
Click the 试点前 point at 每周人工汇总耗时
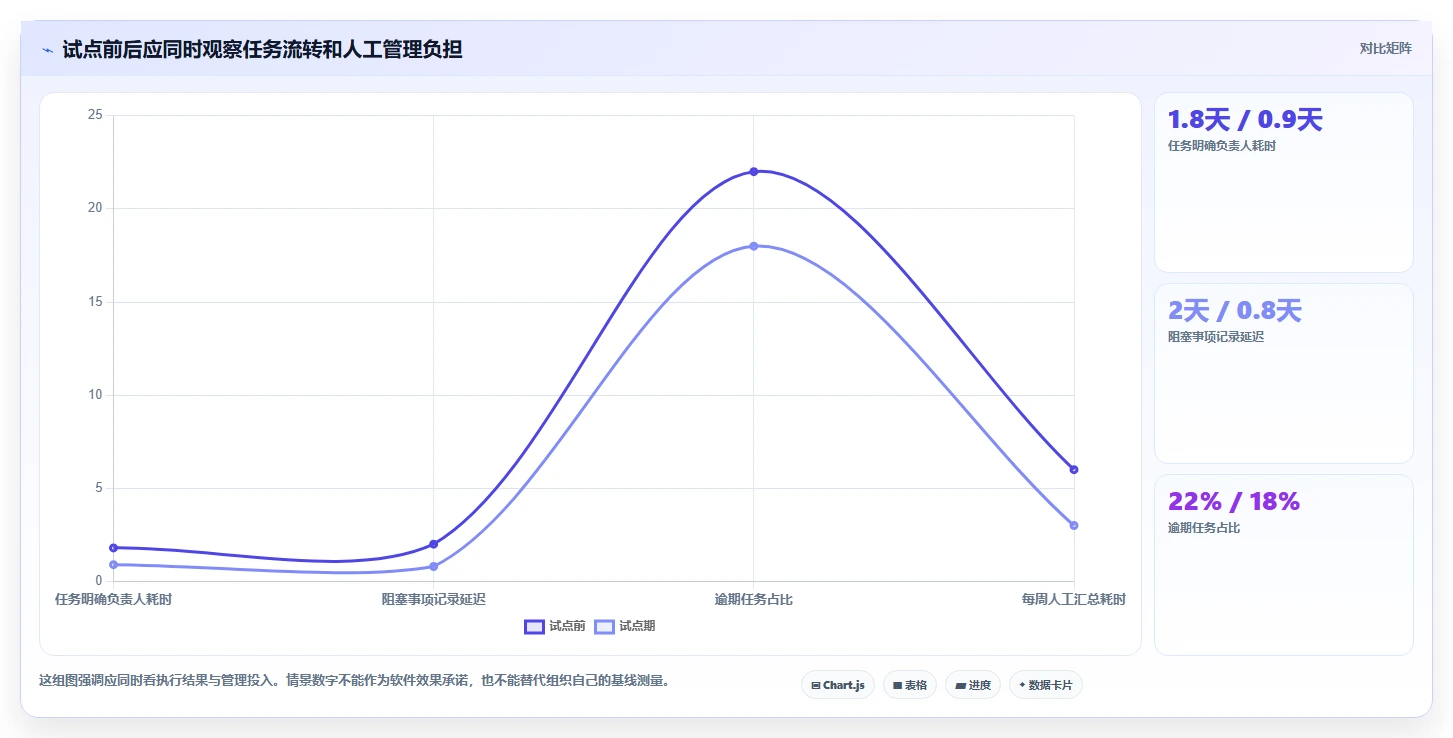coord(1073,469)
